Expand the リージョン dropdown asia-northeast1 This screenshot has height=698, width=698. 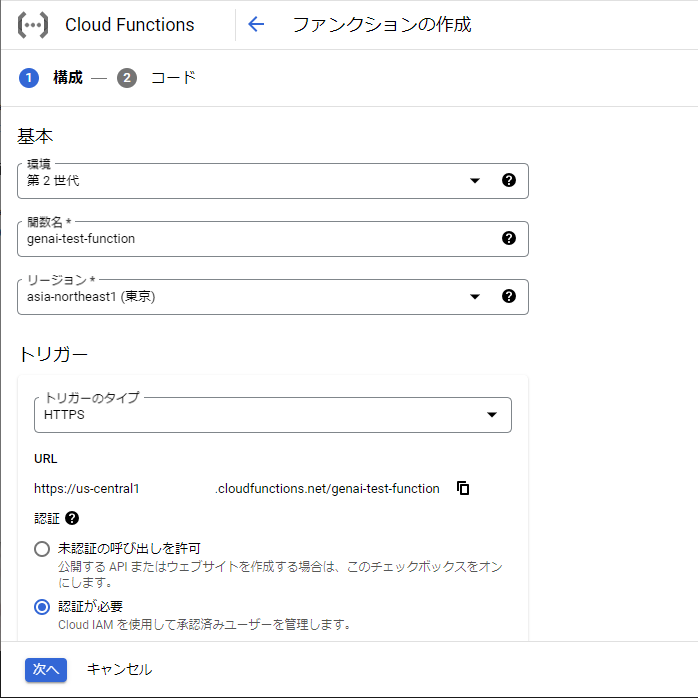tap(273, 296)
